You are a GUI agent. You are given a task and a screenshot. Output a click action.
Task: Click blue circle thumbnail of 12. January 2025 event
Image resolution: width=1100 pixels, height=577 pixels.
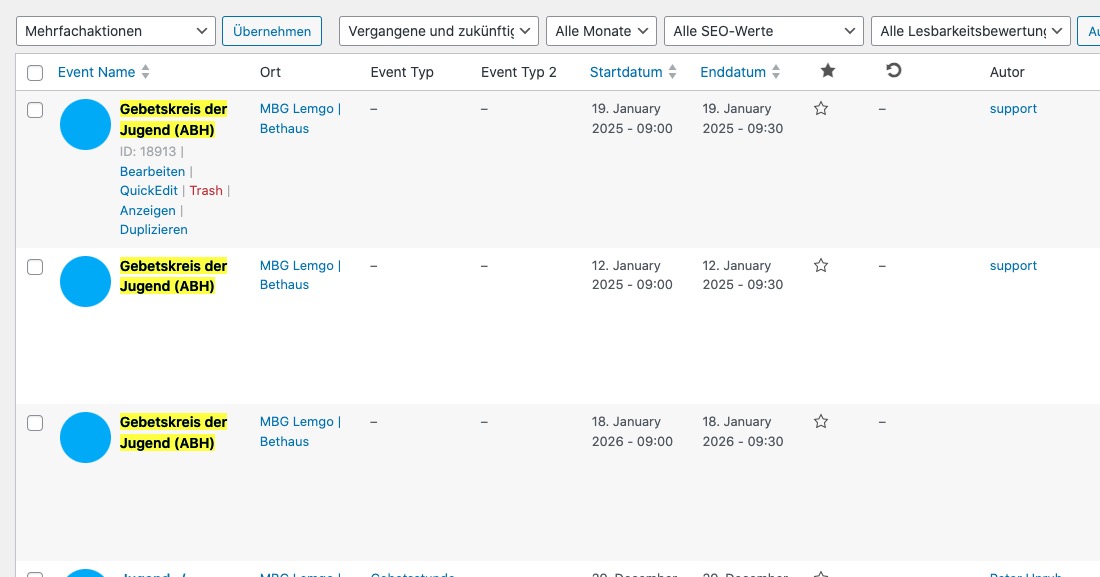(x=86, y=281)
